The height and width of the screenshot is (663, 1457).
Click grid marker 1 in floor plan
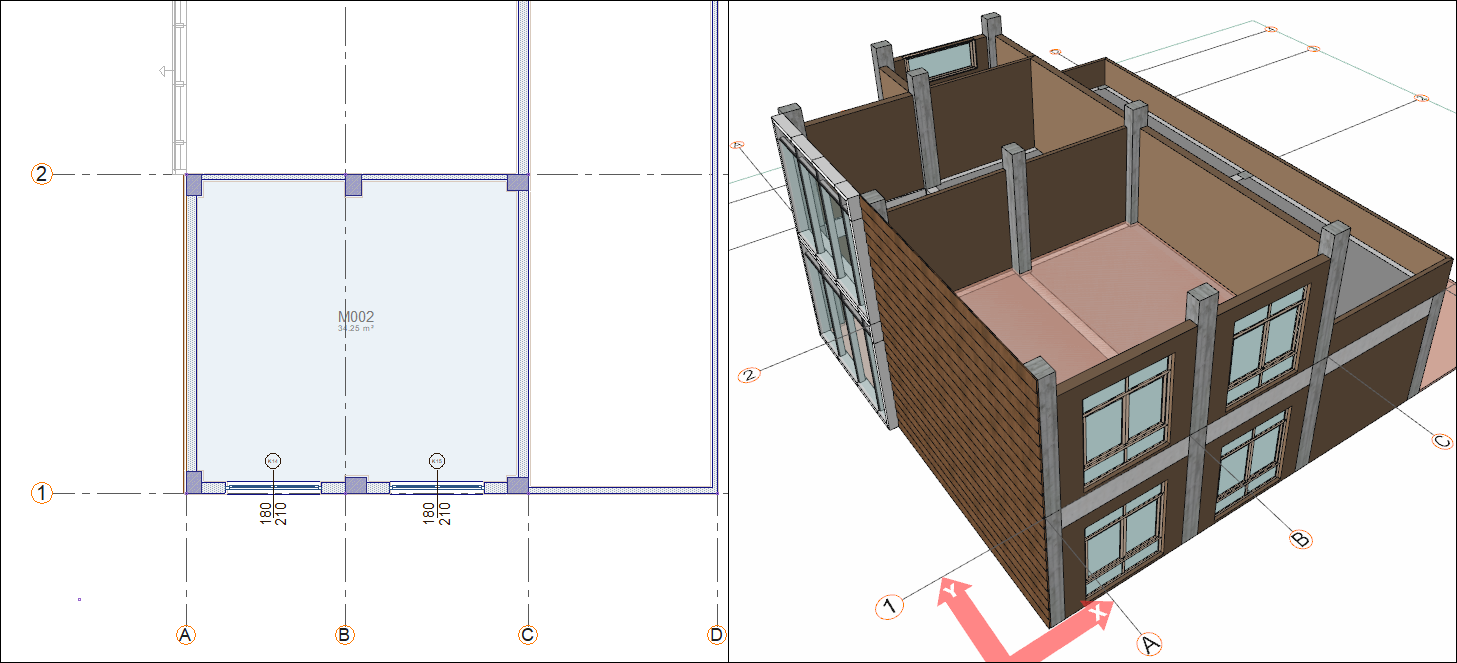[41, 493]
